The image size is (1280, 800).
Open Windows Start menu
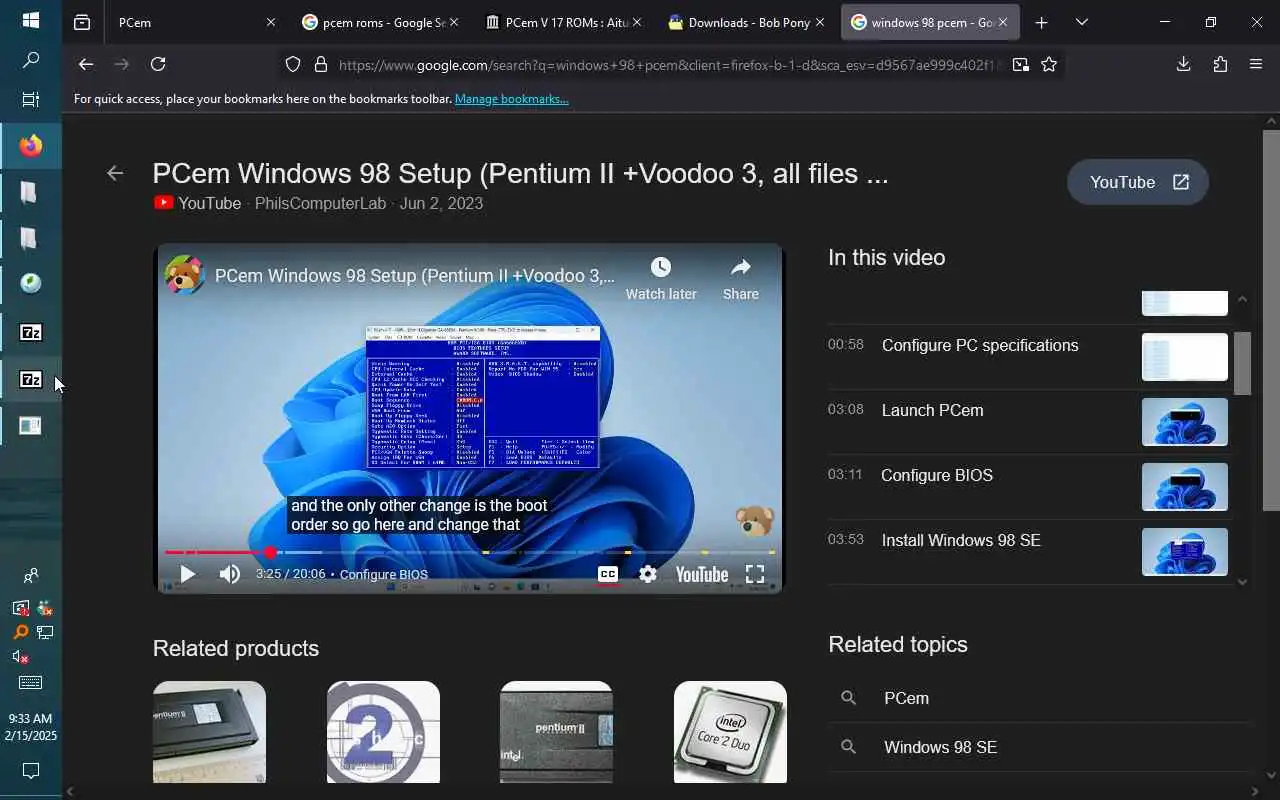(x=31, y=20)
